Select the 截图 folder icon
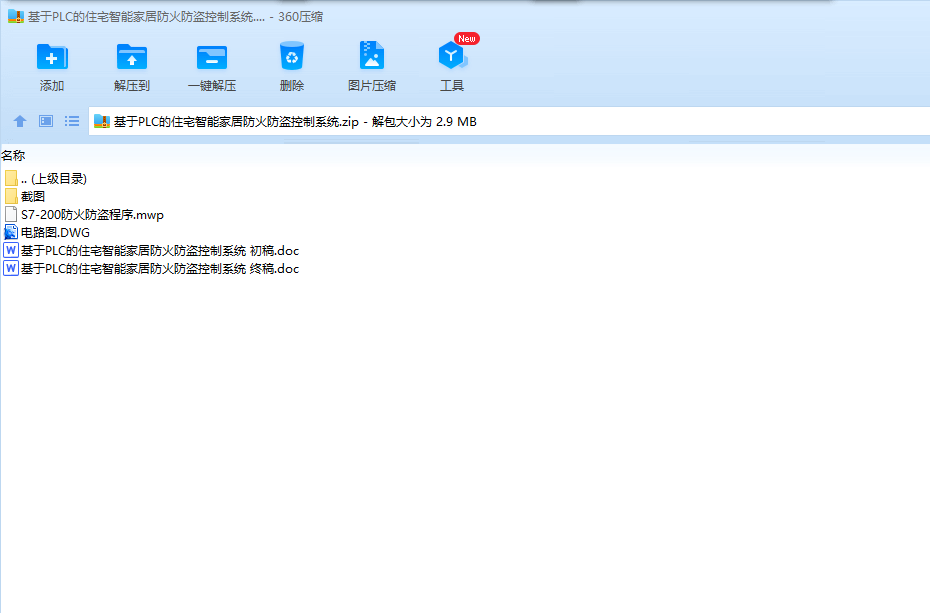Screen dimensions: 930x613 point(11,196)
